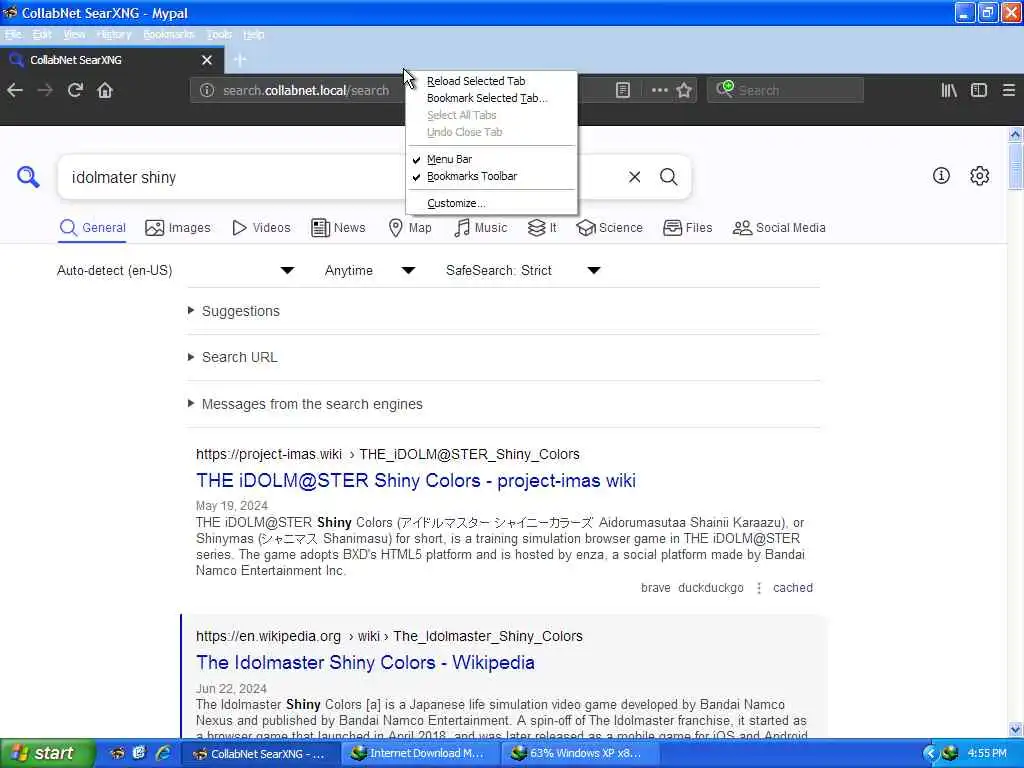1024x768 pixels.
Task: Click the browser toolbar Search field
Action: pos(786,90)
